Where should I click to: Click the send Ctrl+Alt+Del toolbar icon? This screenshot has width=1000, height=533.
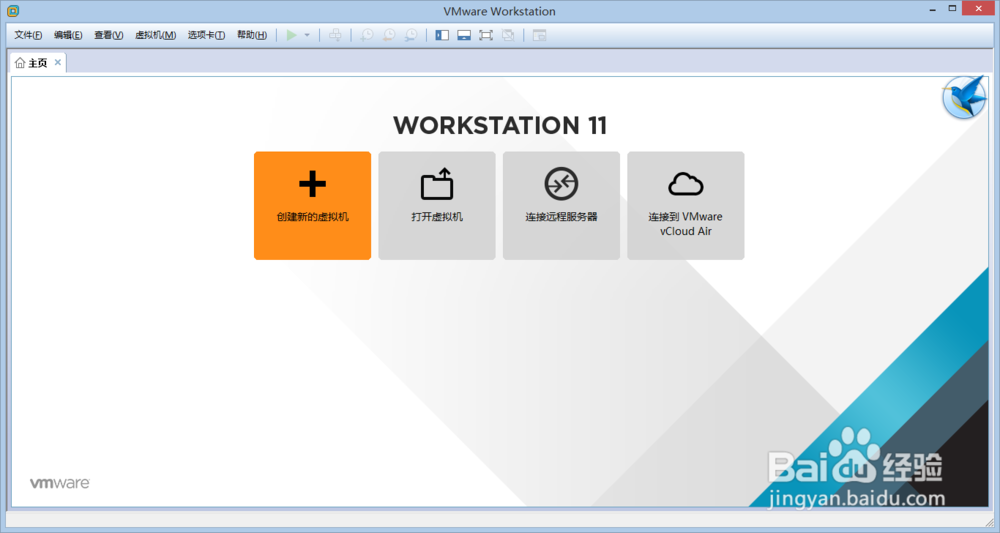pos(335,35)
